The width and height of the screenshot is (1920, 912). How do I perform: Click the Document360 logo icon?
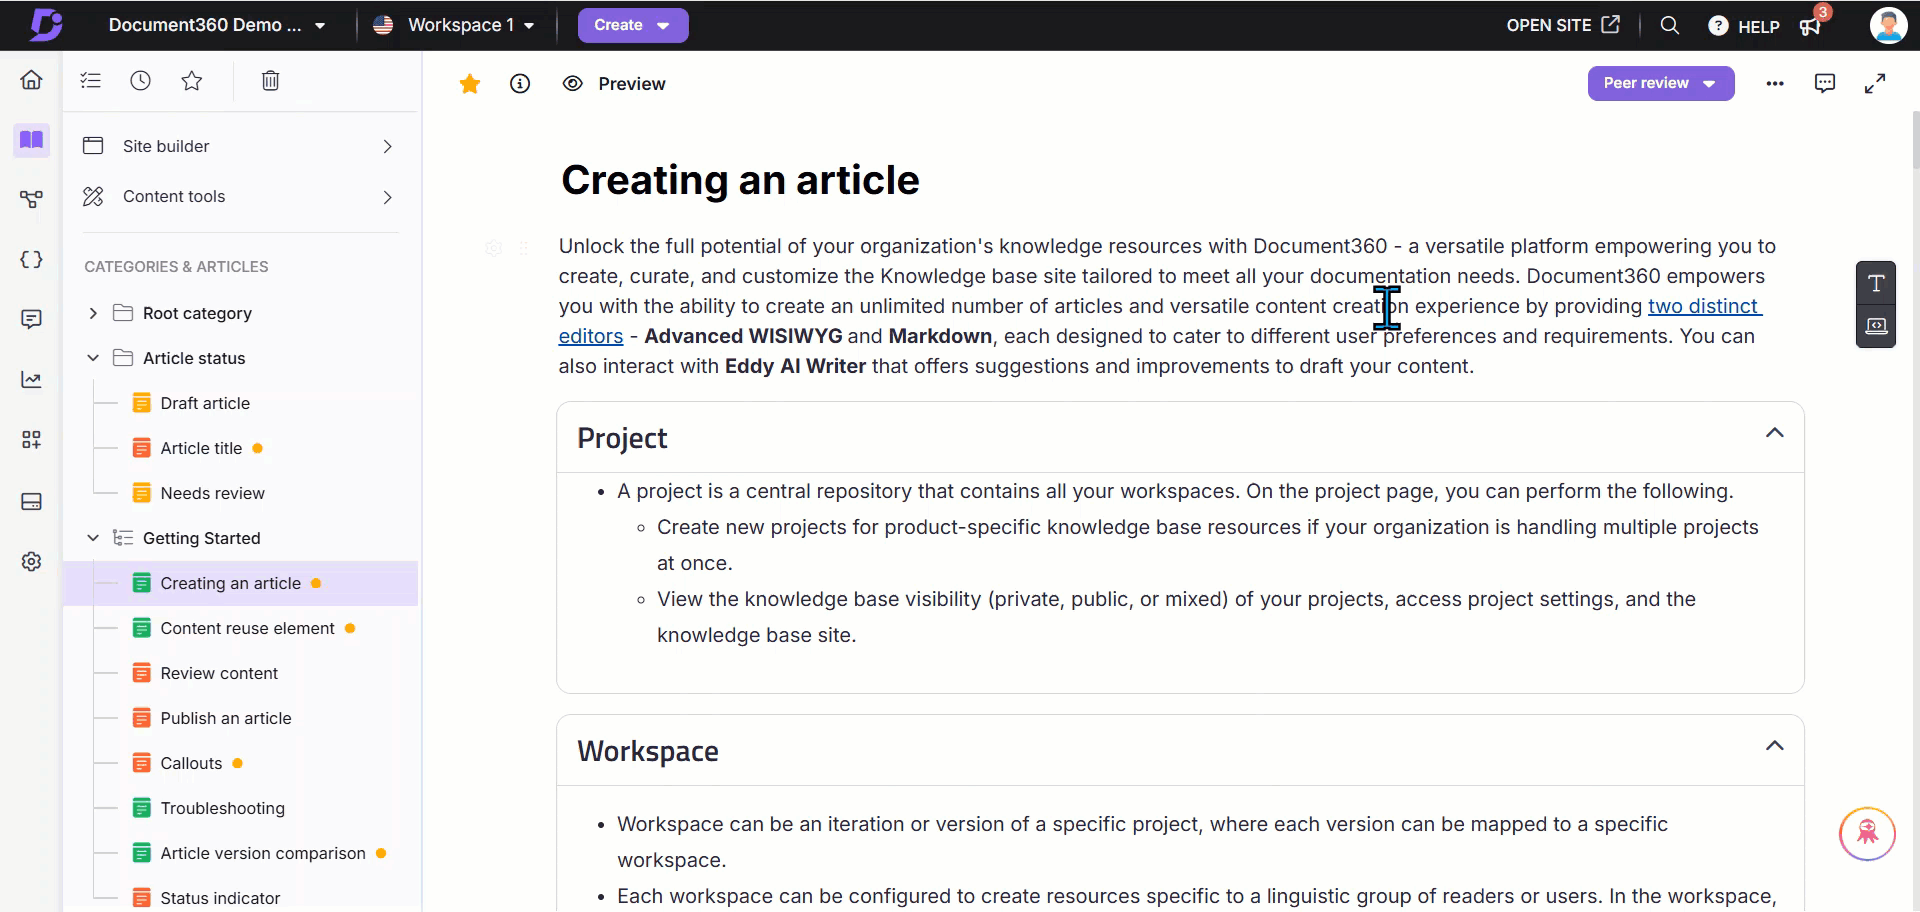[x=45, y=25]
